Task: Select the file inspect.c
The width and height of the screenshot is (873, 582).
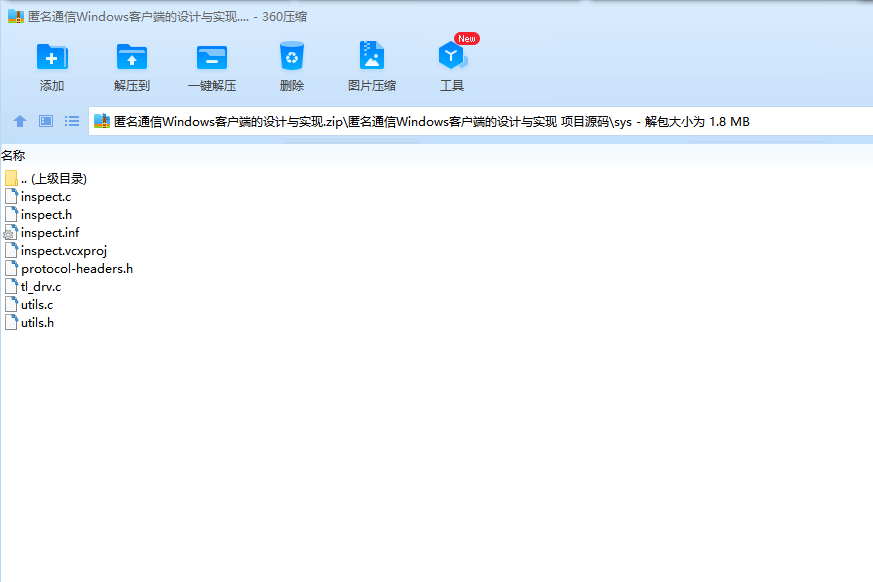Action: (x=38, y=197)
